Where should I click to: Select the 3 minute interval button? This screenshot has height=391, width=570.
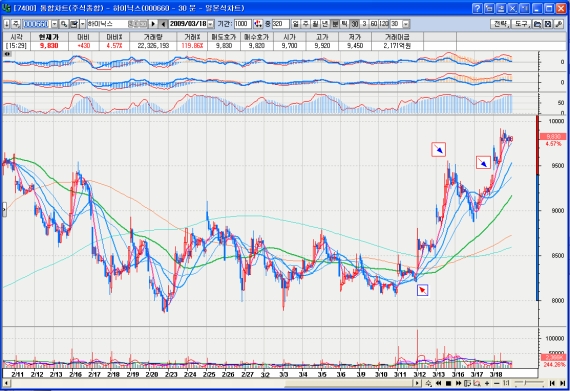pos(364,24)
